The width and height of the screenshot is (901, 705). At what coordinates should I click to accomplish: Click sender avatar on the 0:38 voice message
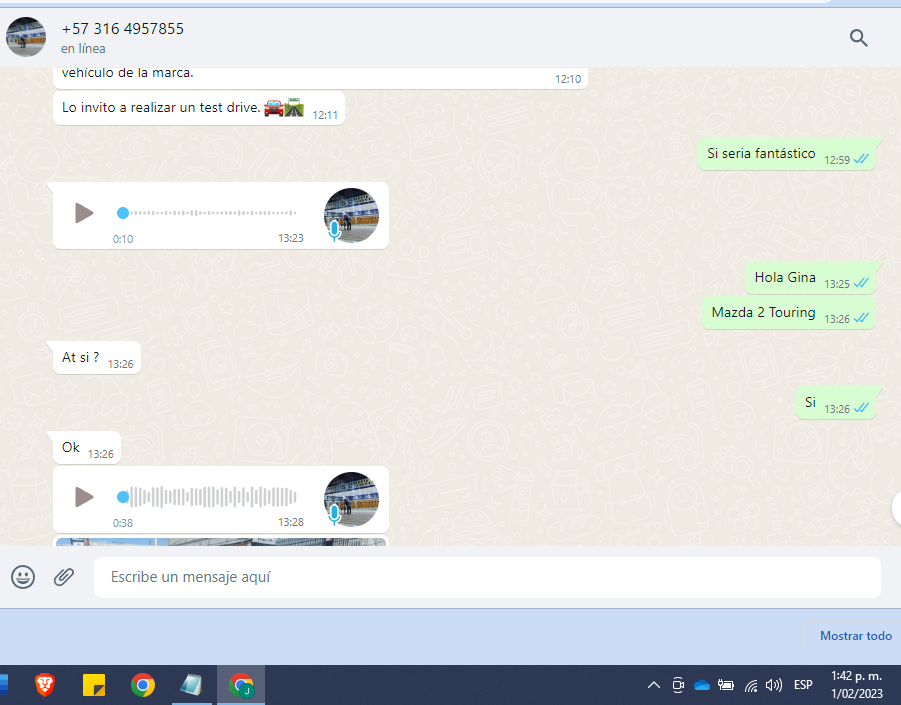351,499
